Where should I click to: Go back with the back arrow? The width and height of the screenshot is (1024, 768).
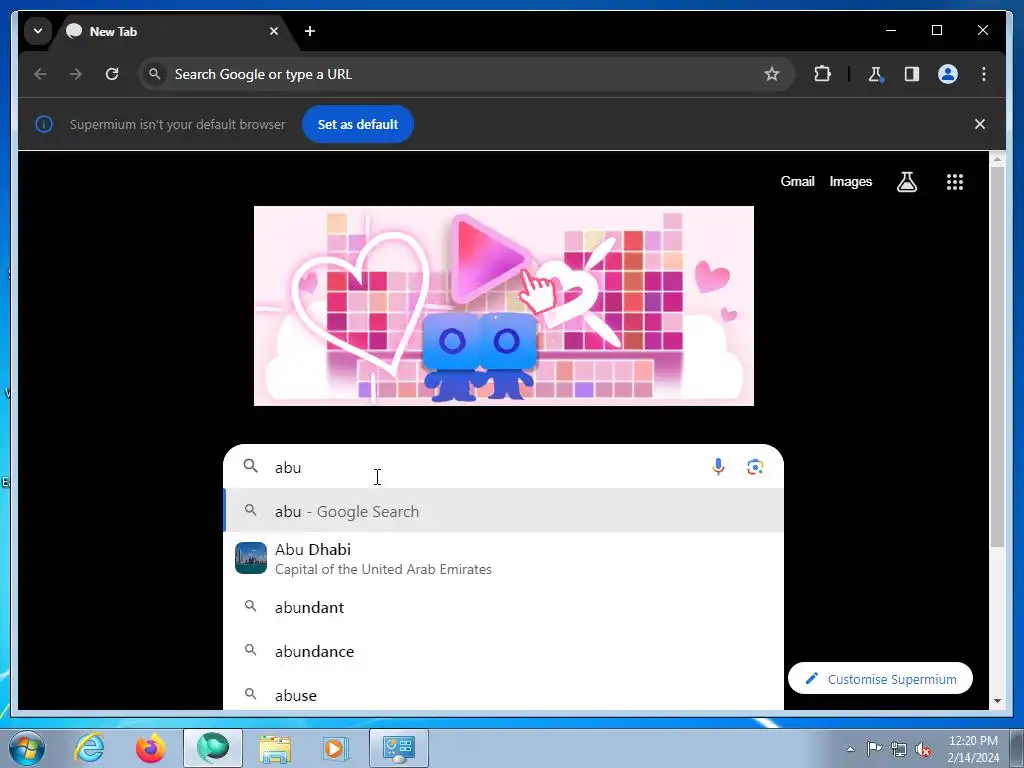pos(40,74)
